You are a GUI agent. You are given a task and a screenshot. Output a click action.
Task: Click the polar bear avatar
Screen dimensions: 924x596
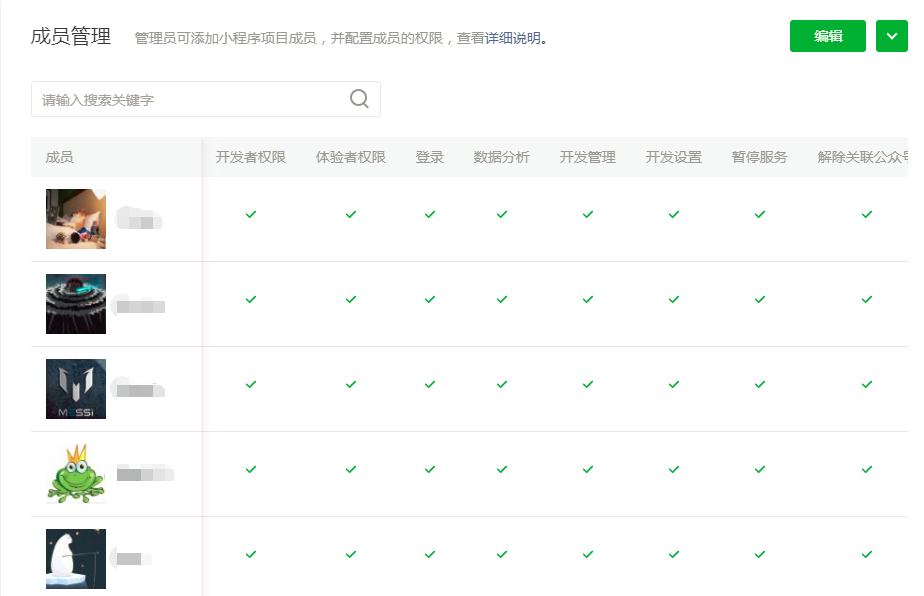click(x=76, y=558)
